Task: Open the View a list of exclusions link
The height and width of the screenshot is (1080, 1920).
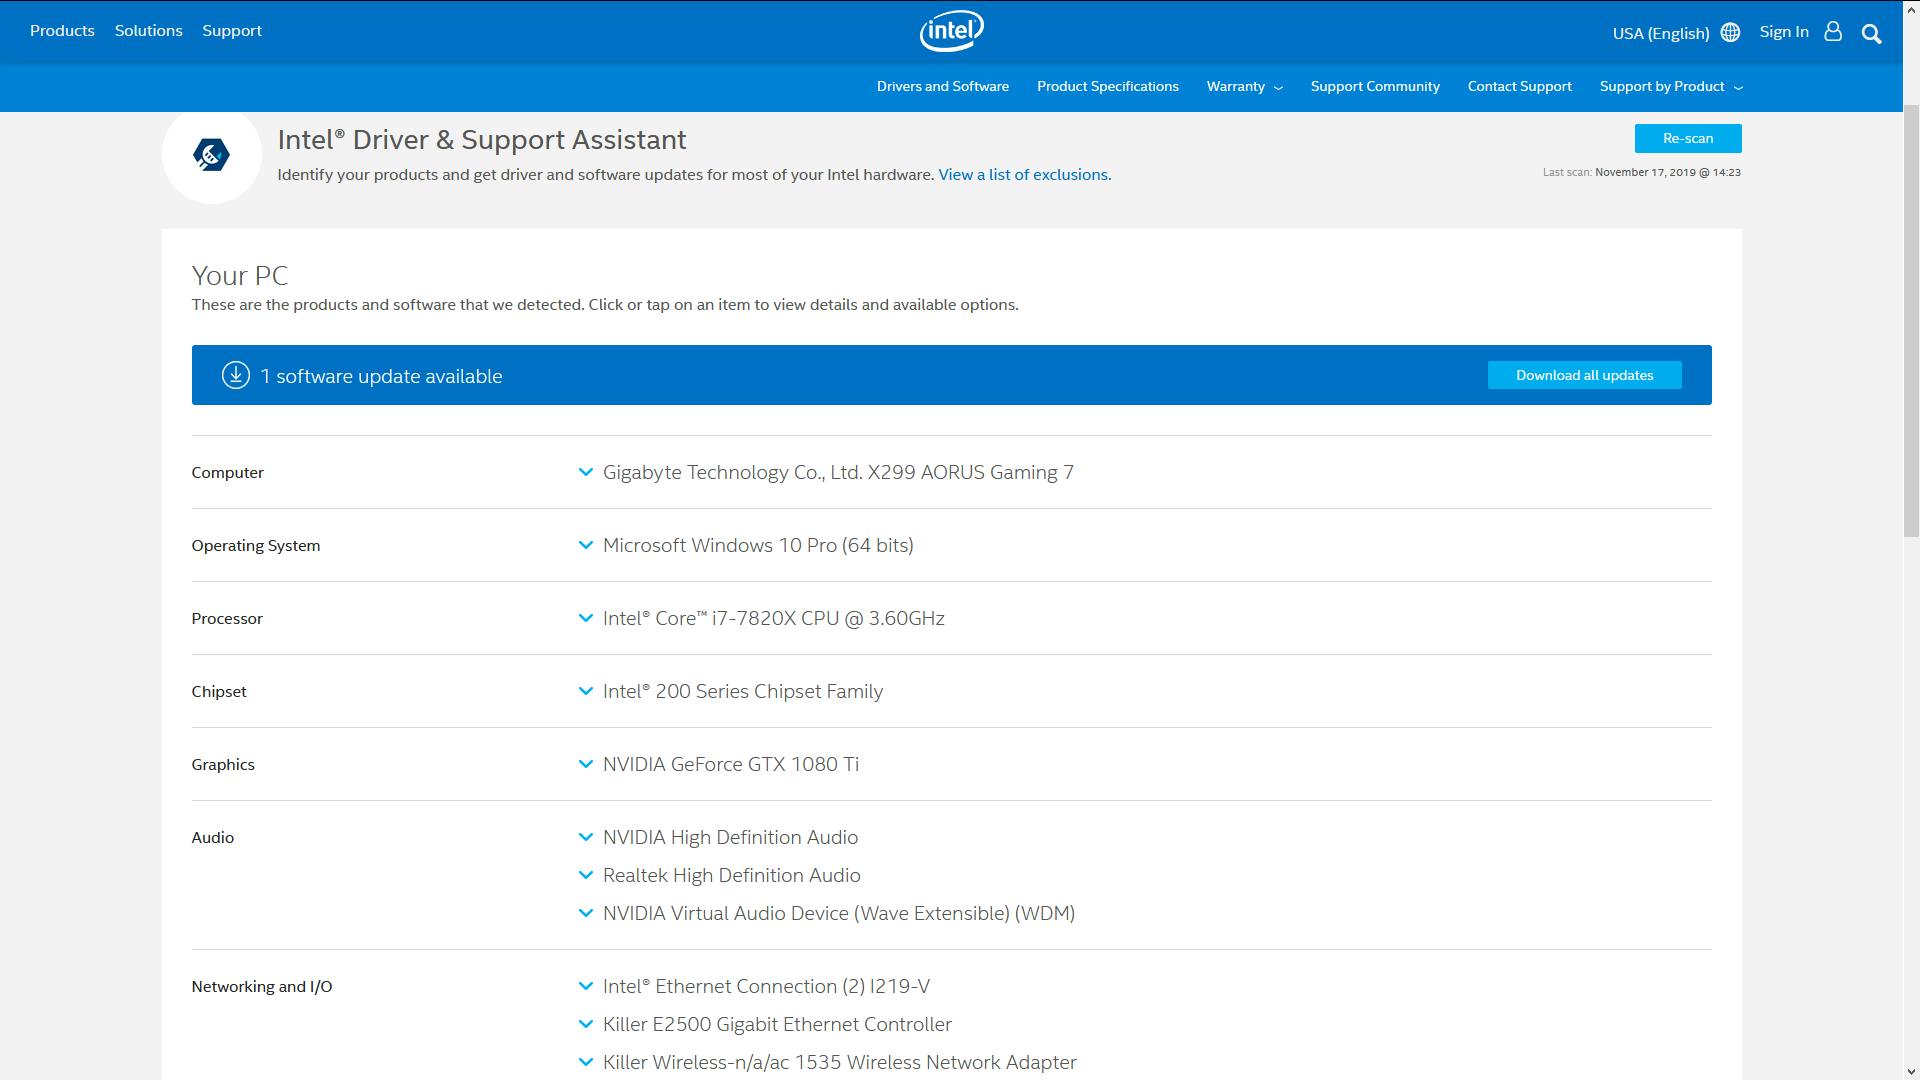Action: 1023,174
